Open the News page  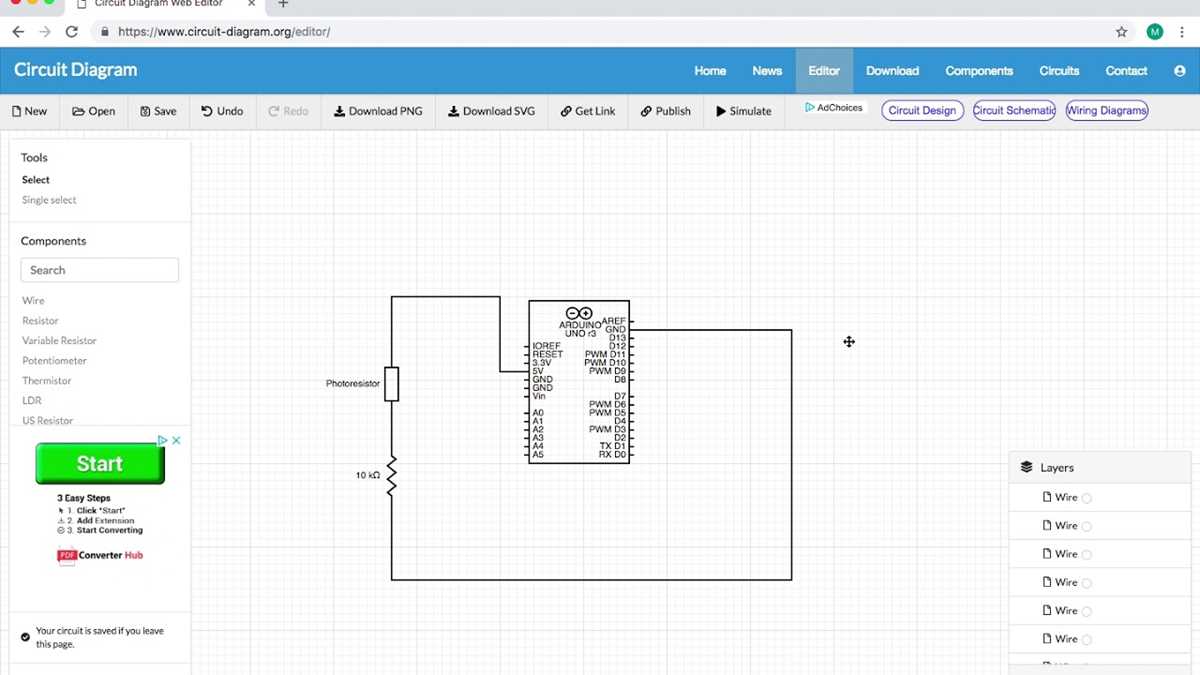click(767, 71)
